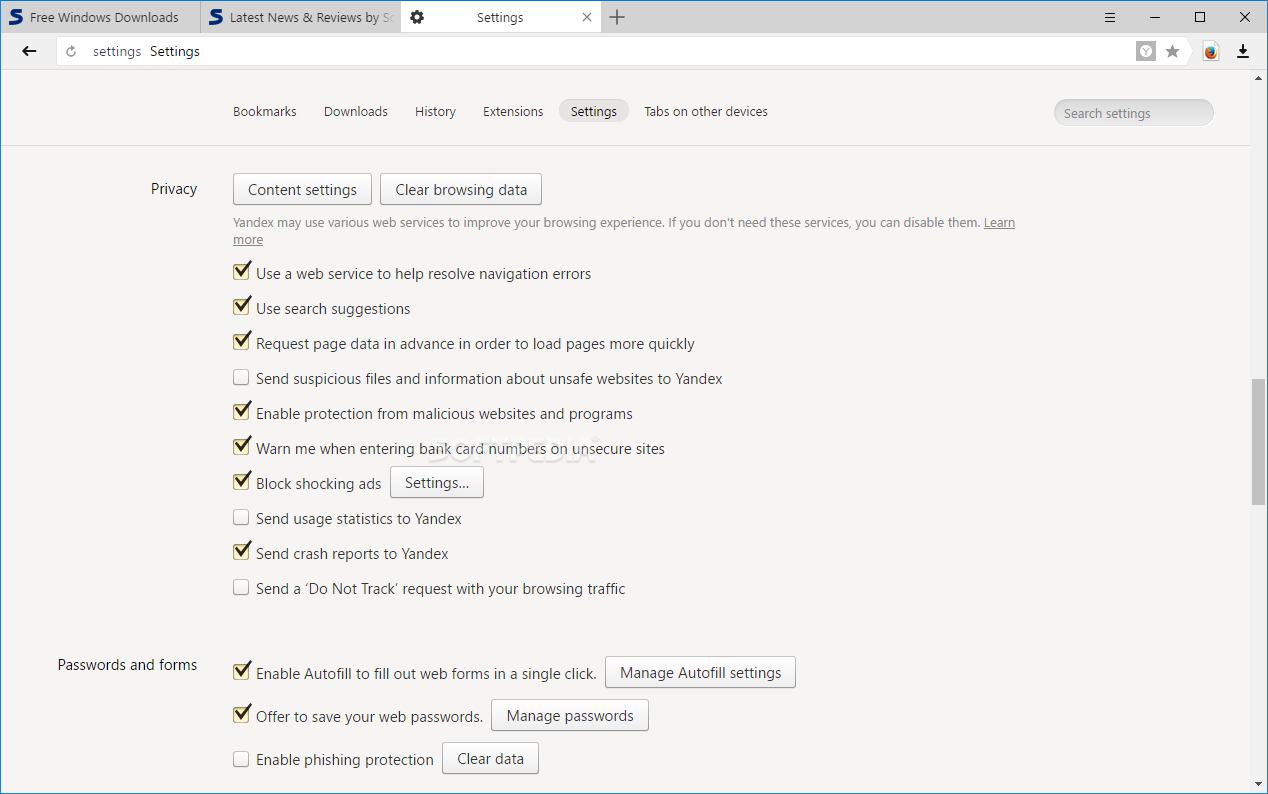Click Manage passwords button
1268x794 pixels.
click(x=570, y=716)
